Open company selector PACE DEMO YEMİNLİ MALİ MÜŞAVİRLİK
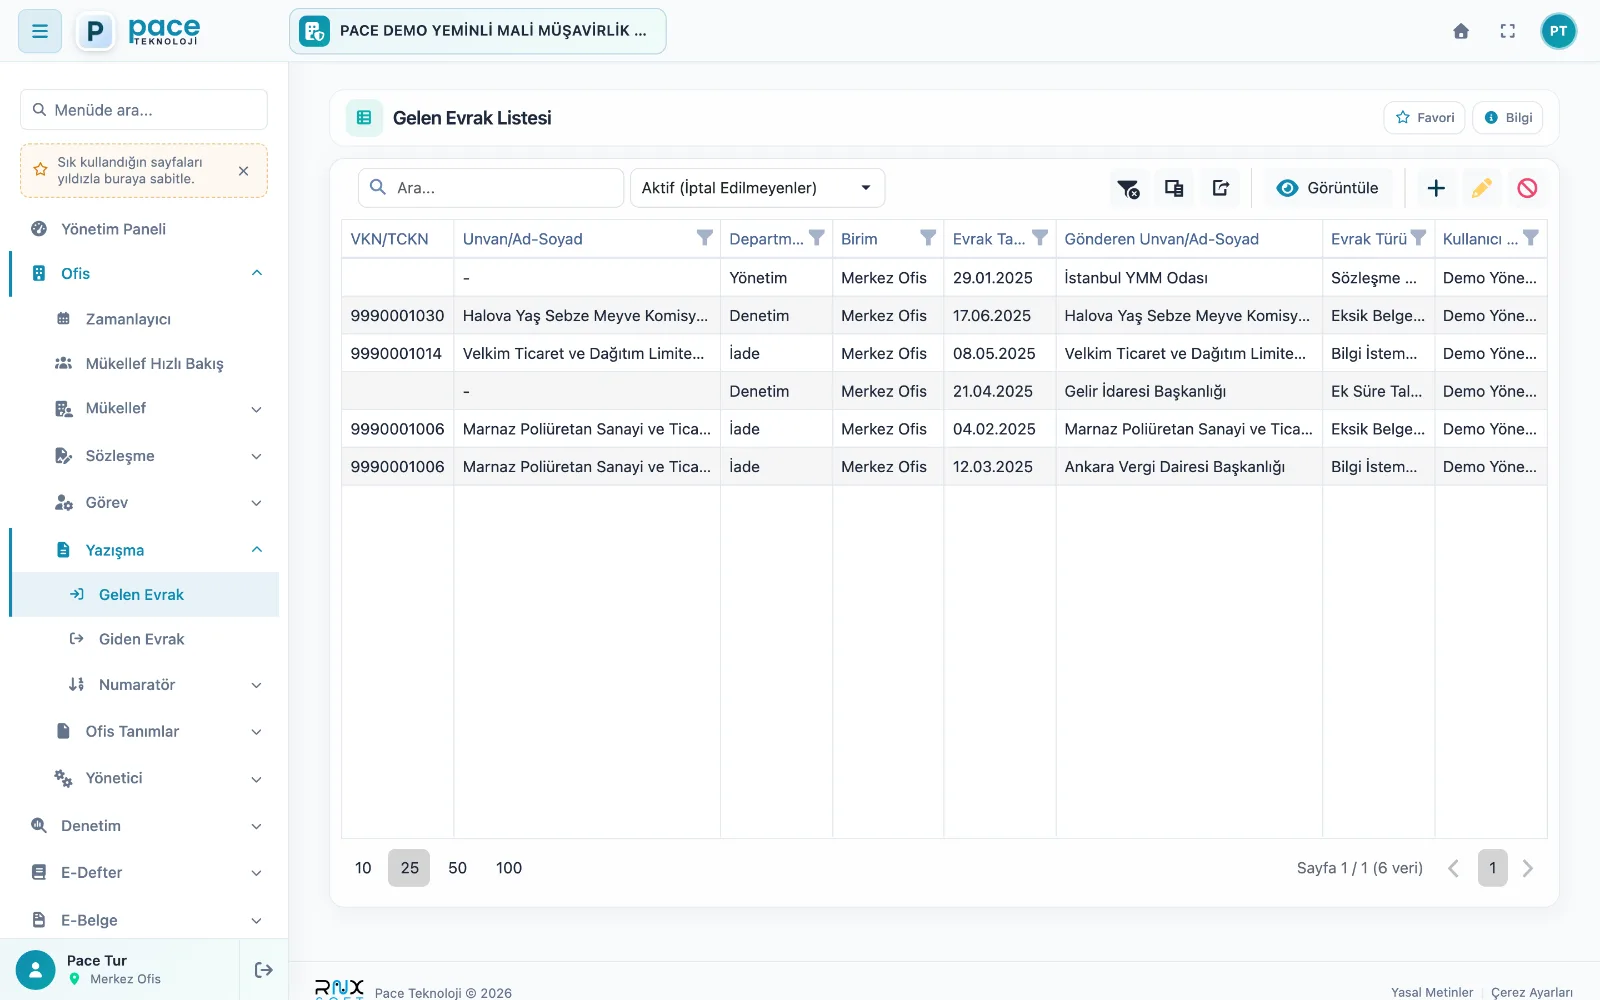 (x=478, y=31)
